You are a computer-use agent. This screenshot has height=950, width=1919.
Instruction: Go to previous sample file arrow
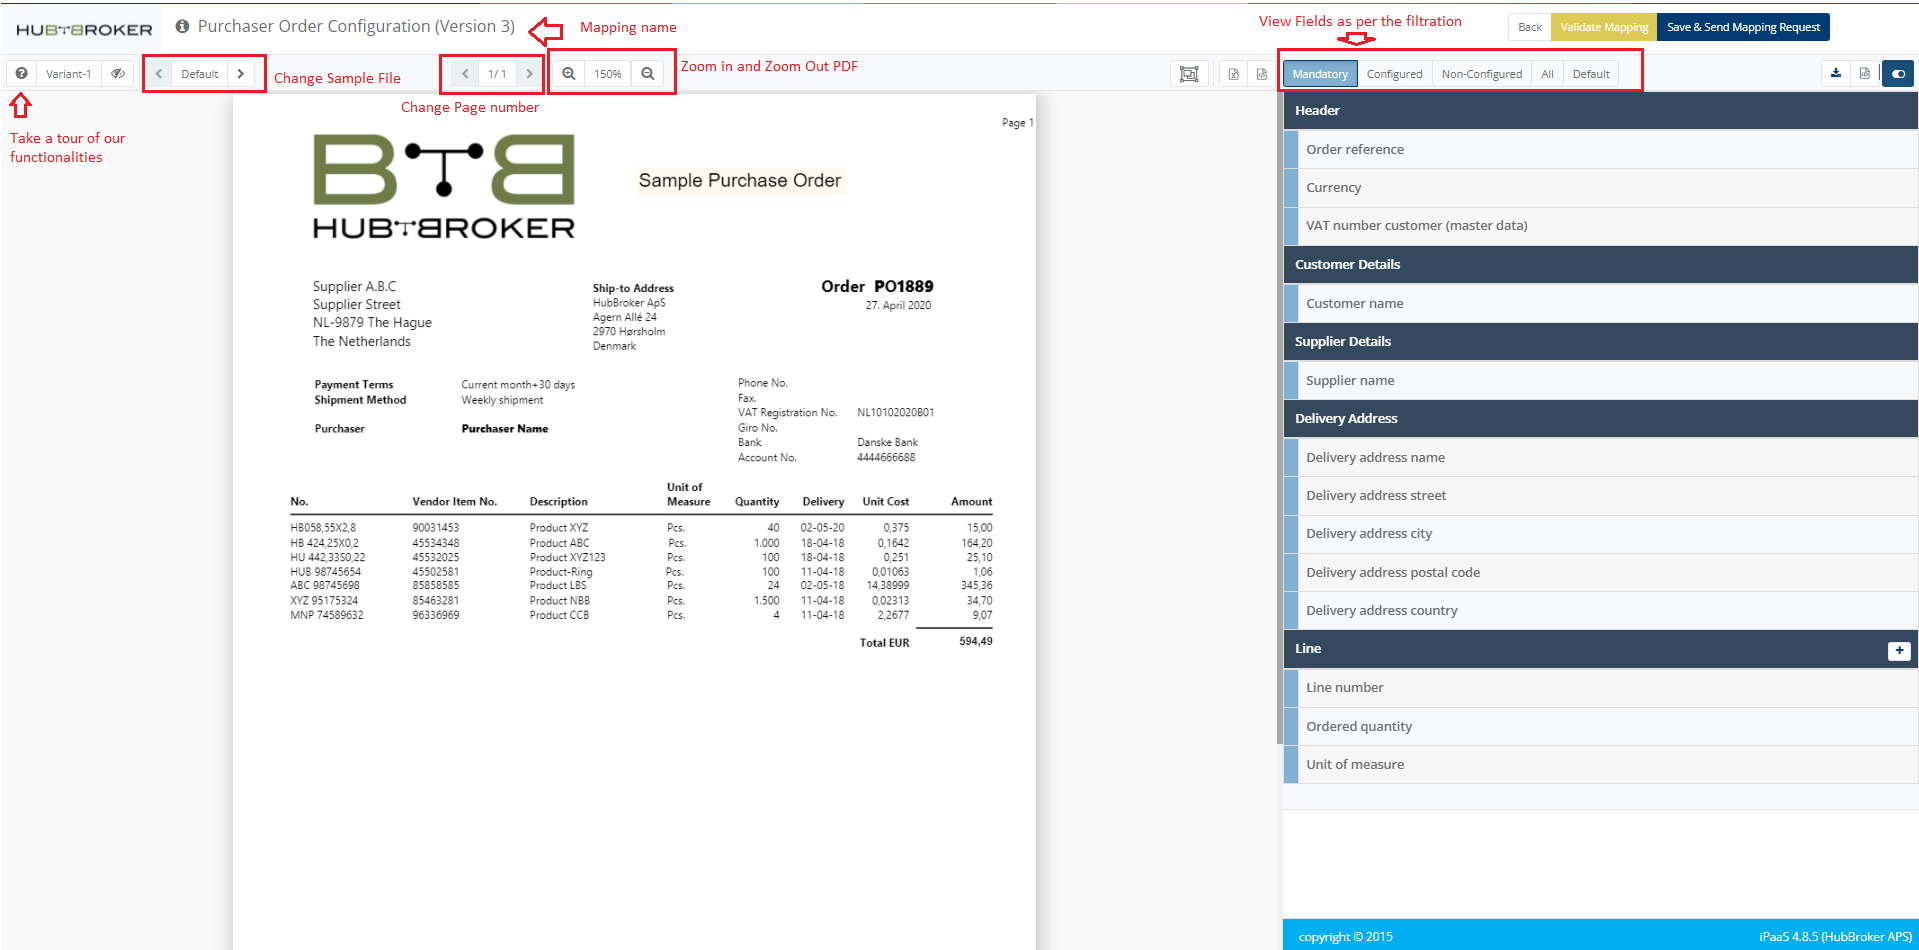[159, 74]
